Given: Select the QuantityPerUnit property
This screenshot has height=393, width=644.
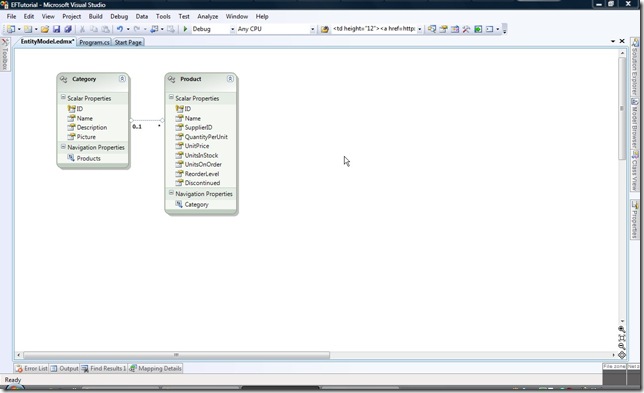Looking at the screenshot, I should coord(206,137).
